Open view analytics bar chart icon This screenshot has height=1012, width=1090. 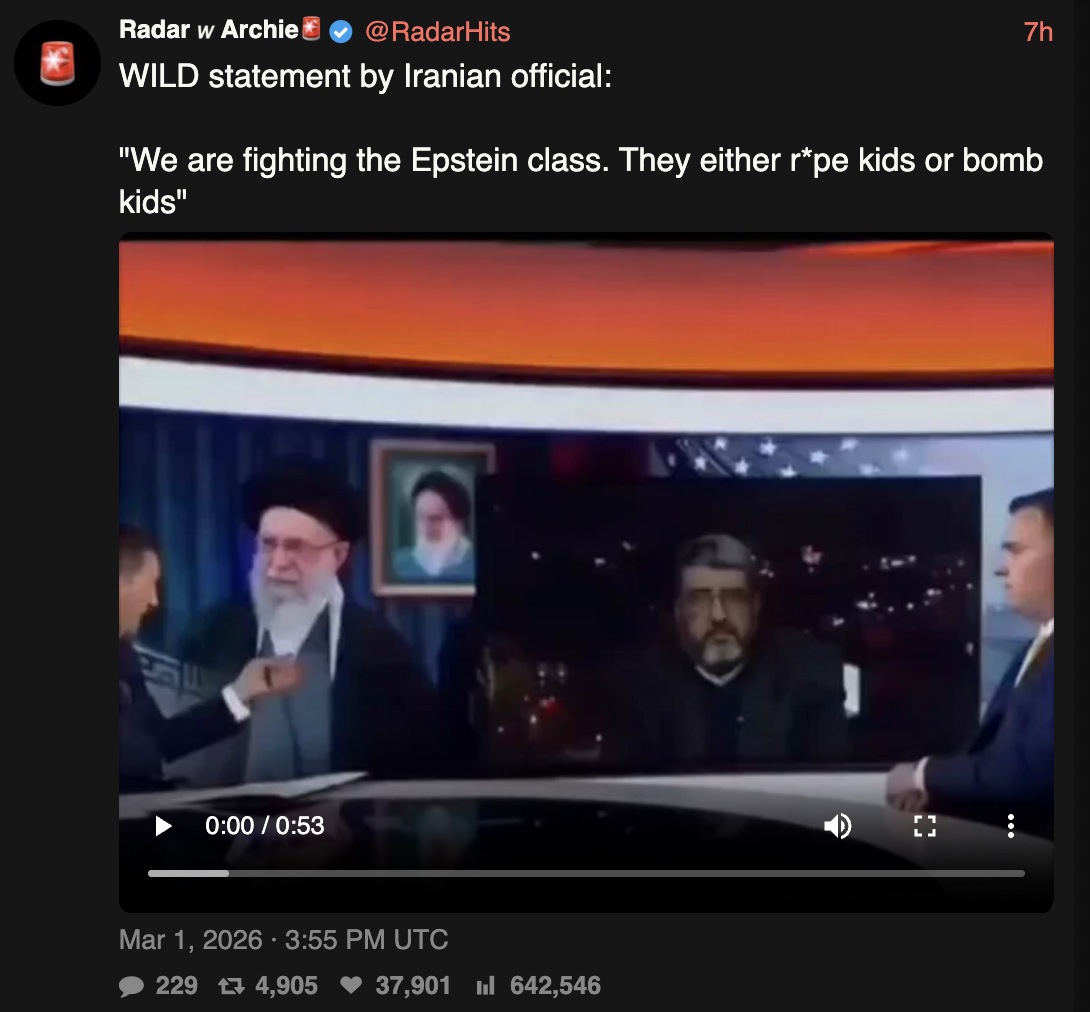pos(485,986)
